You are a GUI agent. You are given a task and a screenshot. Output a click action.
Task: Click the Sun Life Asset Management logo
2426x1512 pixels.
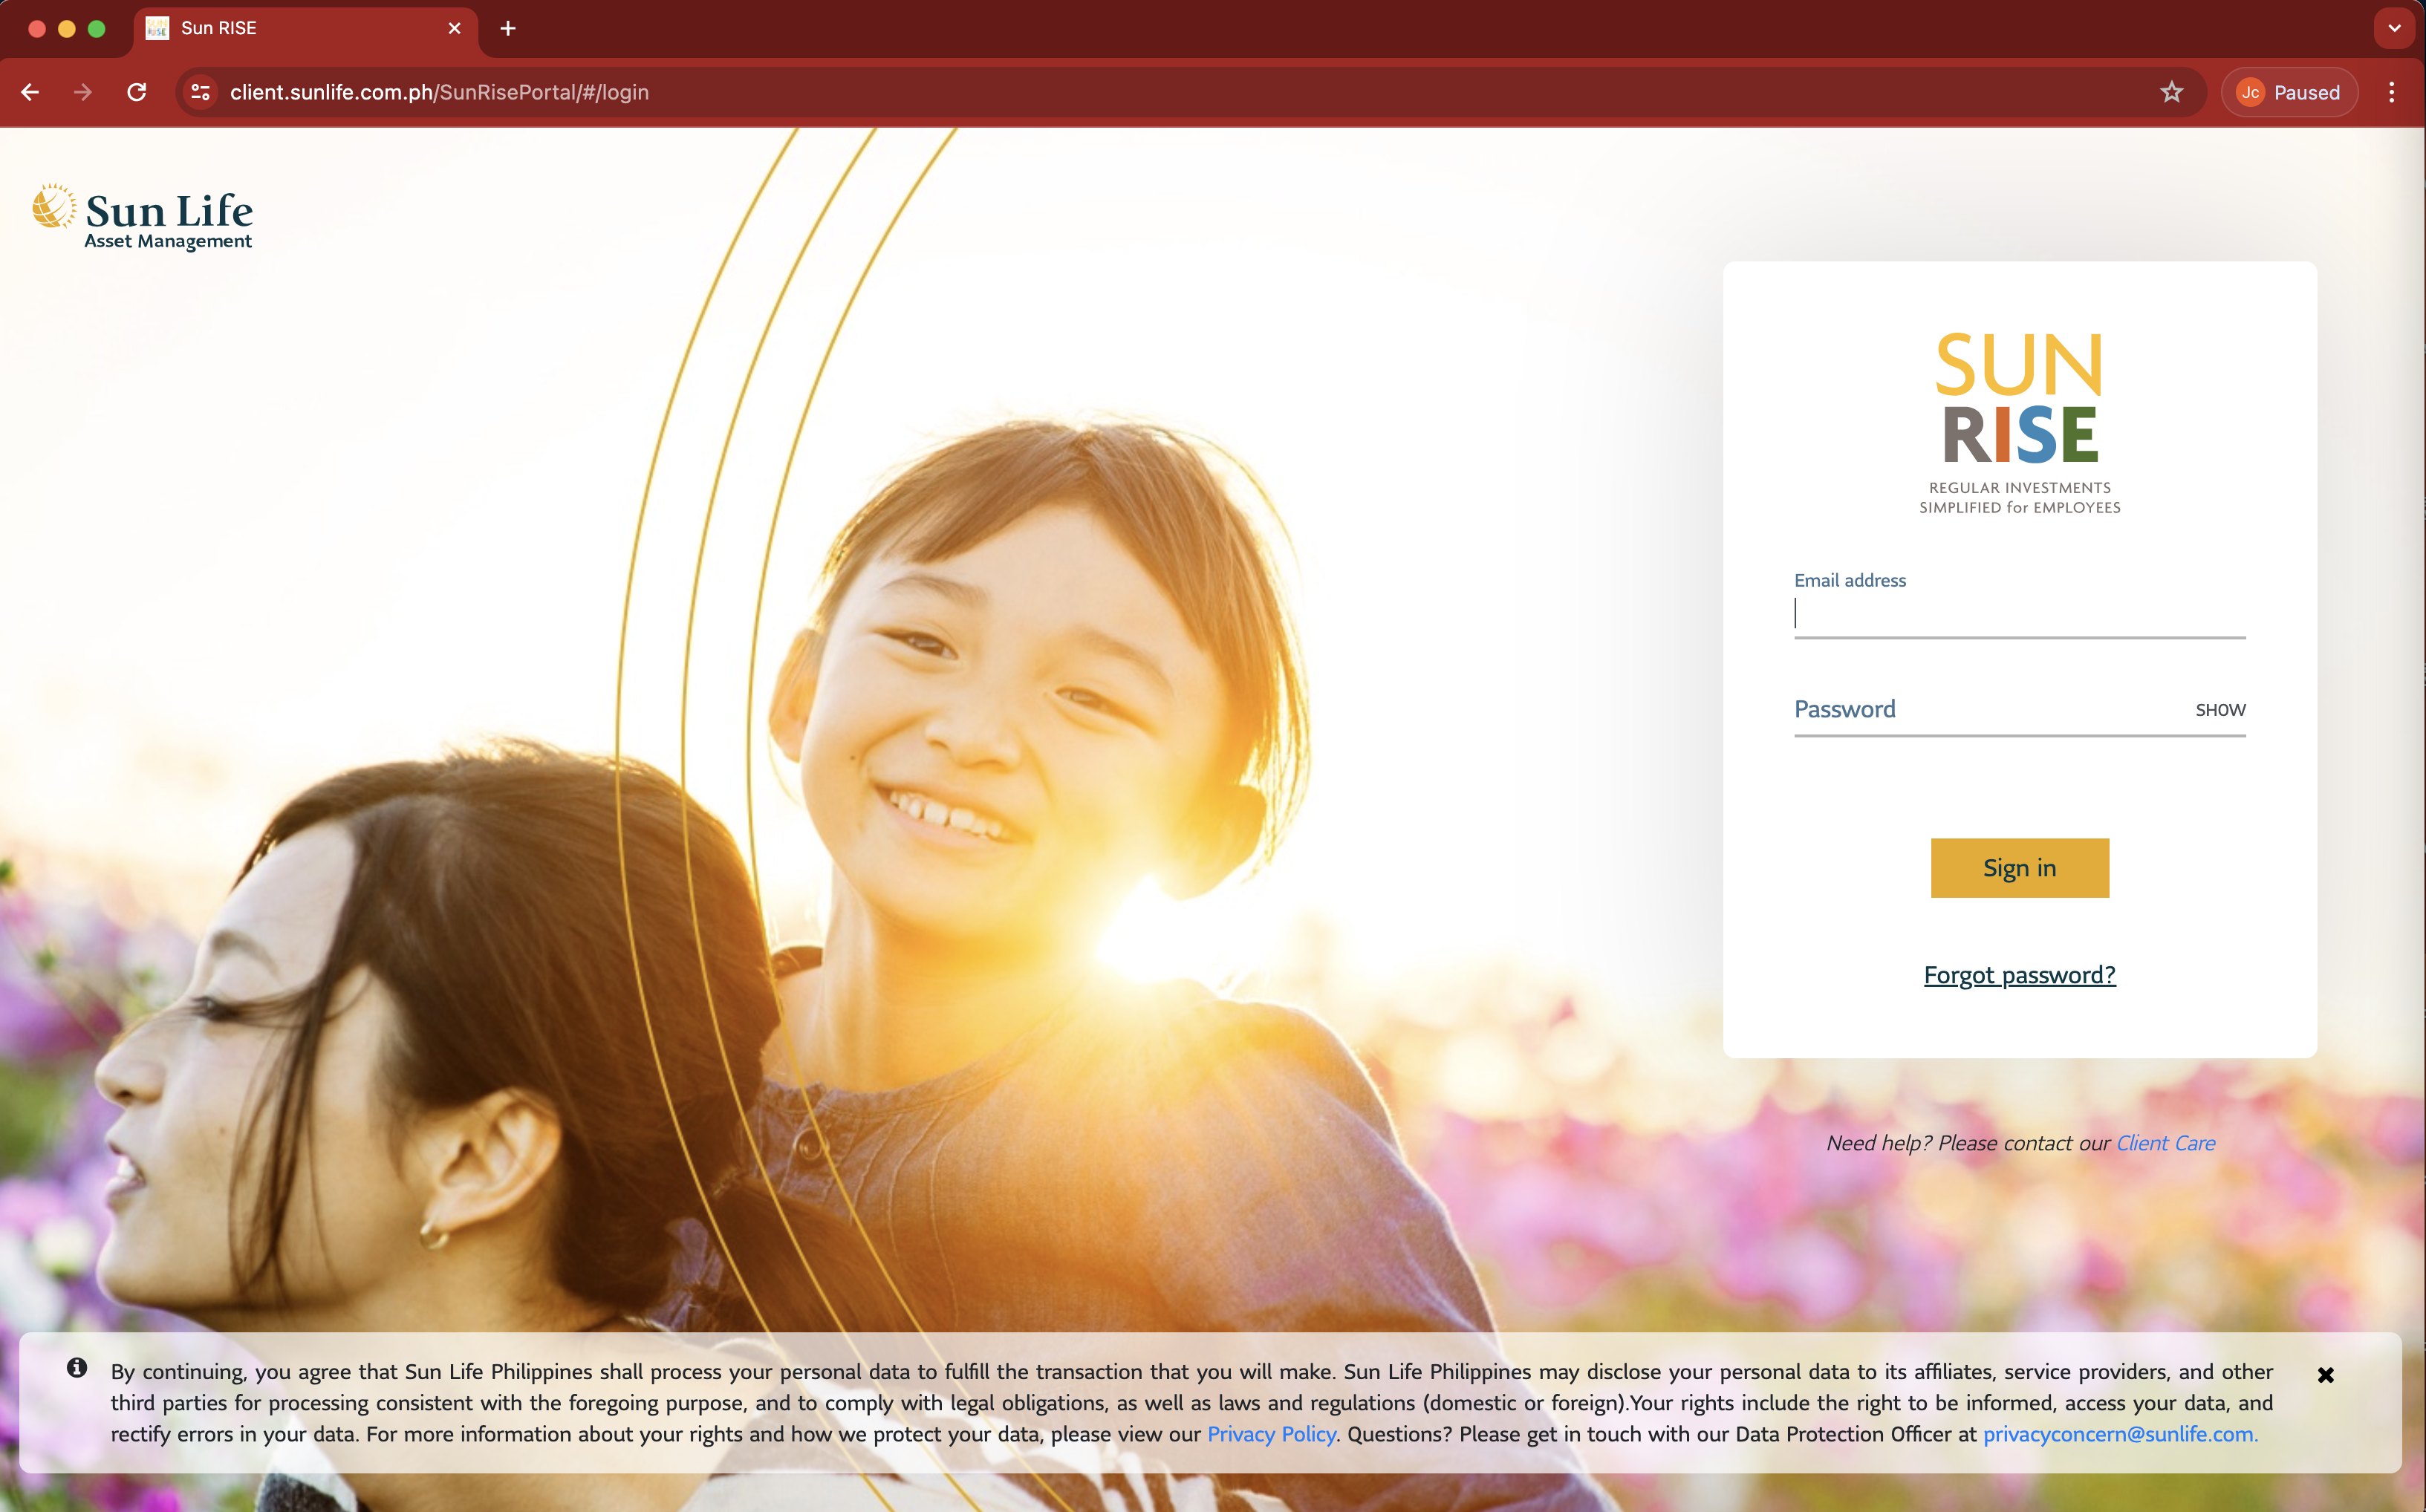(x=142, y=217)
